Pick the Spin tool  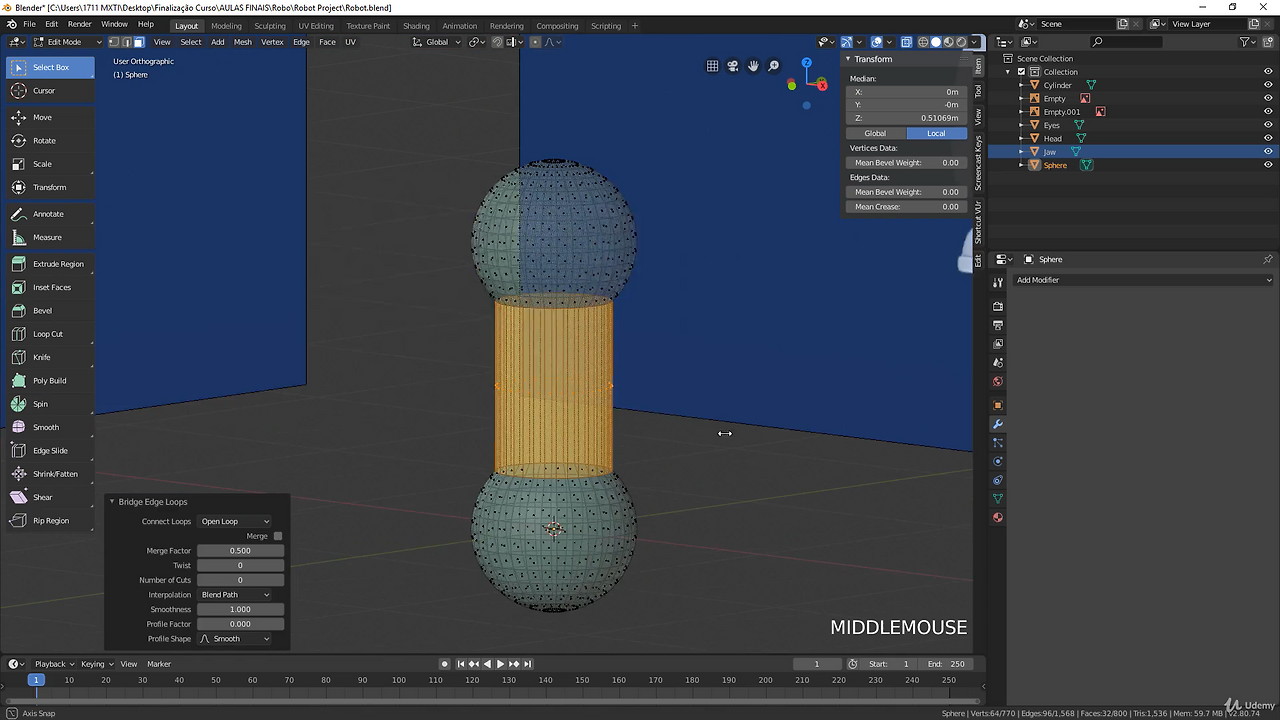pos(40,404)
